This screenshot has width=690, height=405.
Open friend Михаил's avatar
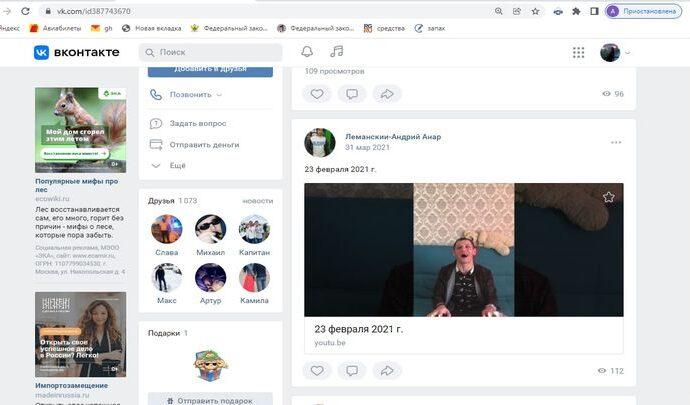tap(210, 229)
